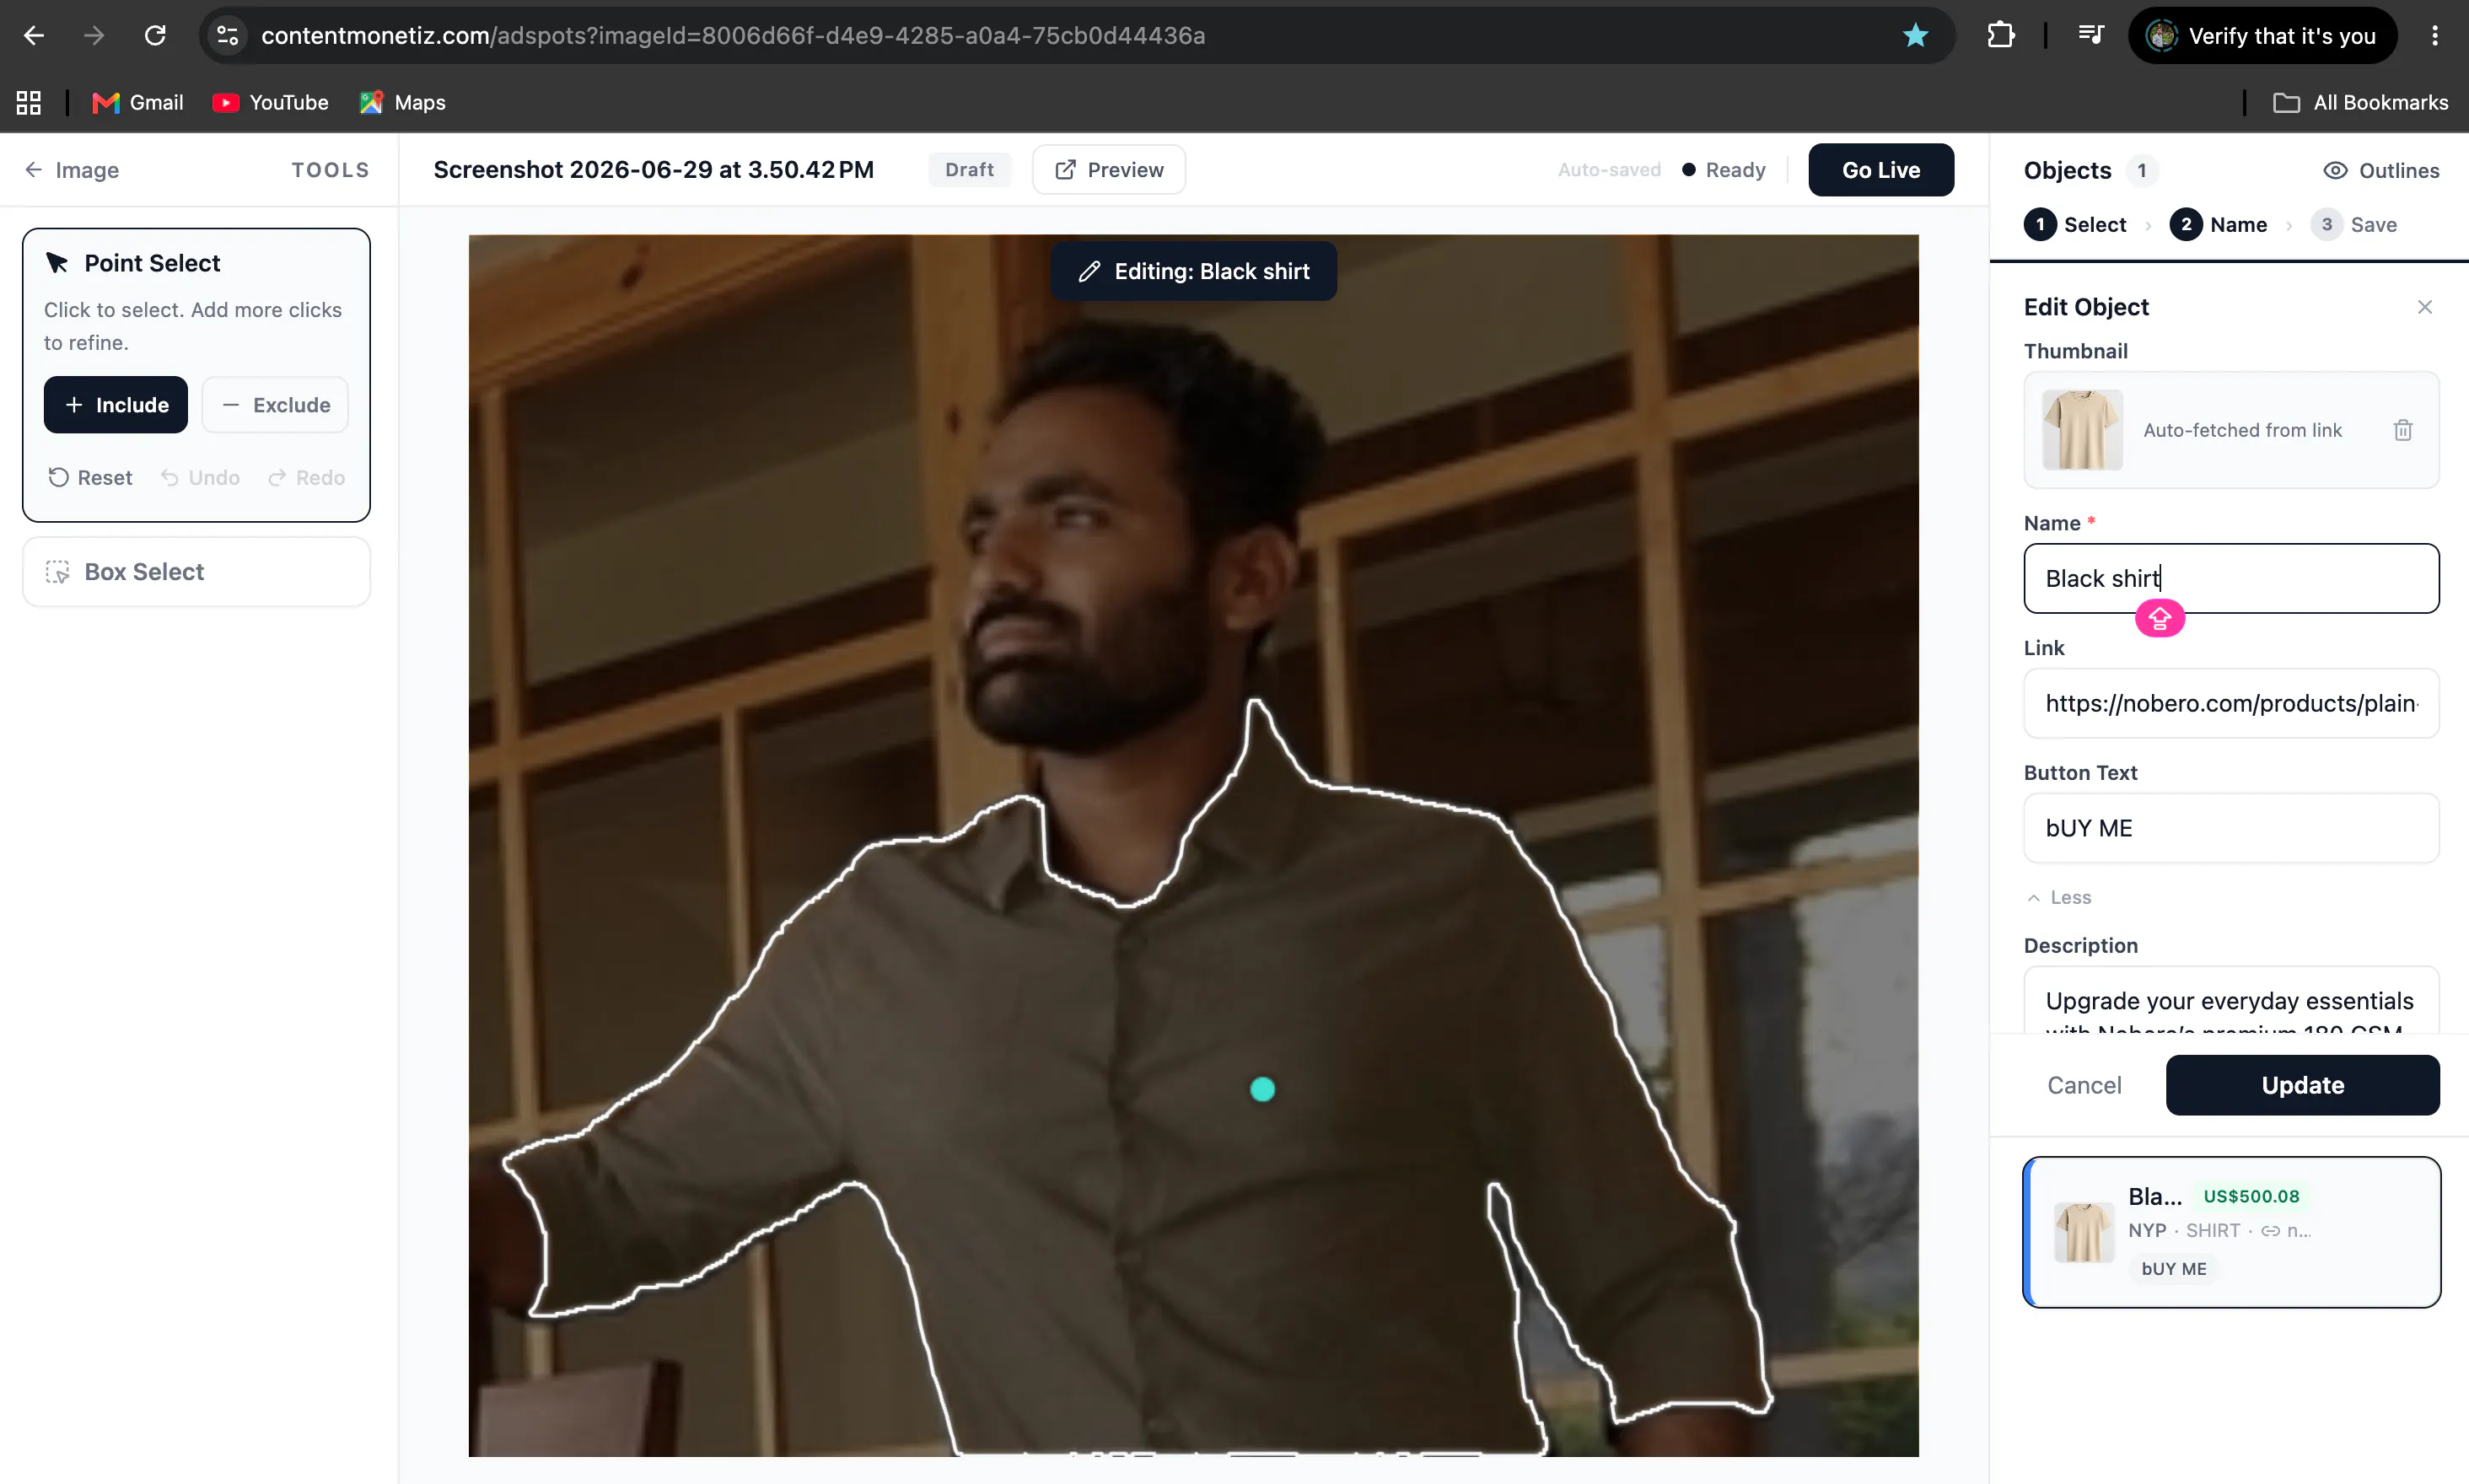Open the apps grid in bookmarks bar
The image size is (2469, 1484).
coord(29,102)
